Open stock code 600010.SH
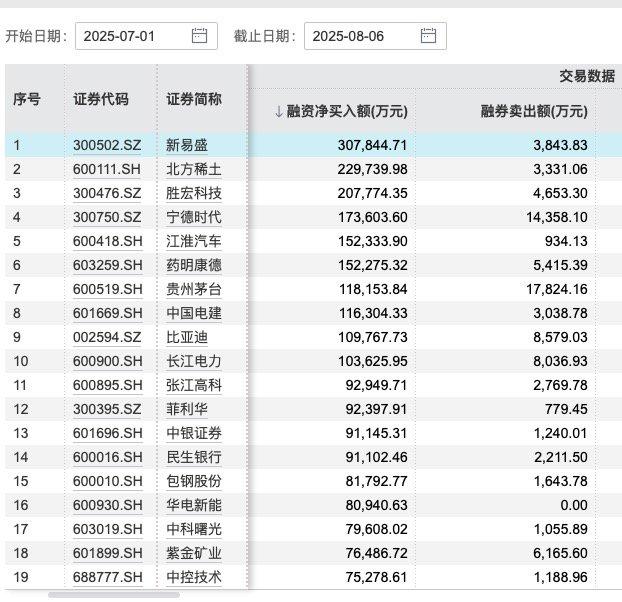 108,481
